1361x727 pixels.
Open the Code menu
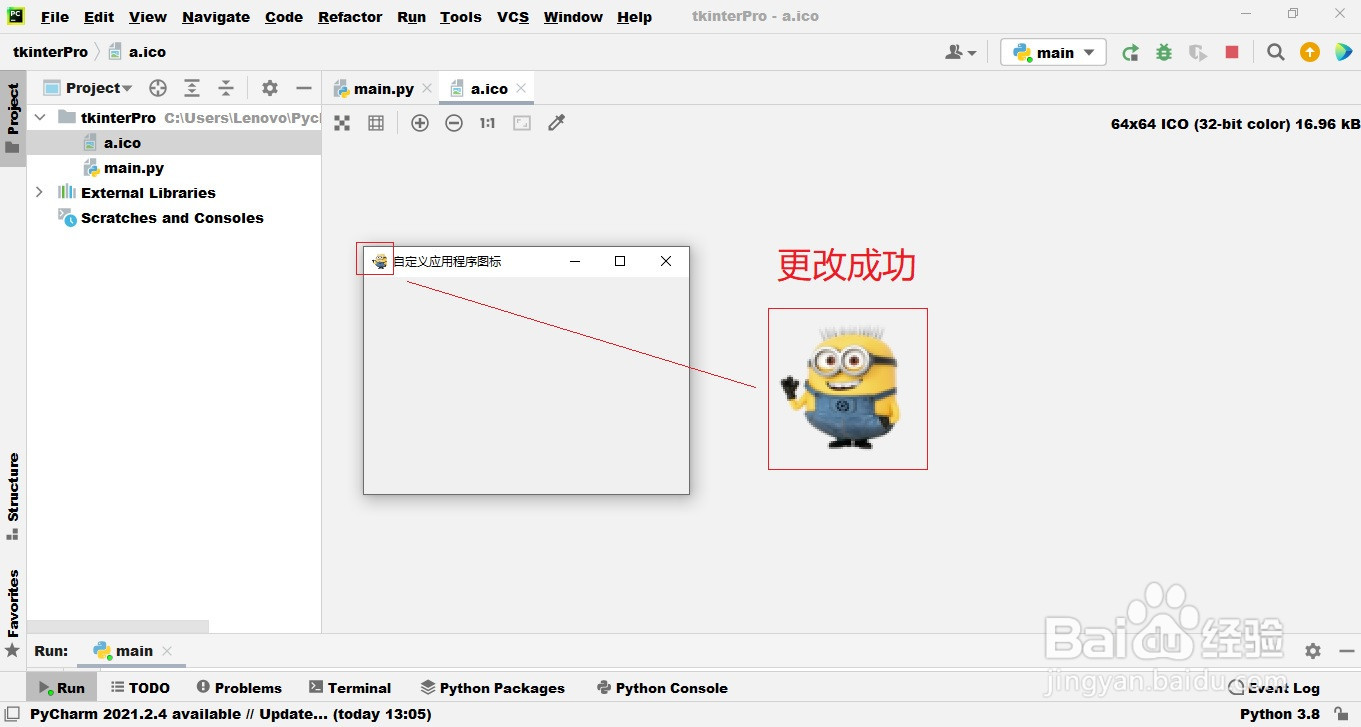(x=284, y=17)
